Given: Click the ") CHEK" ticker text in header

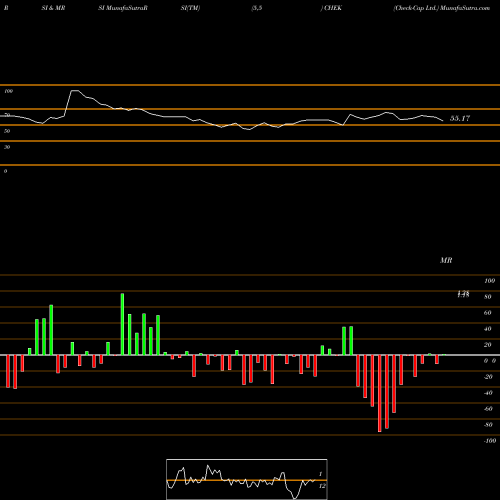Looking at the screenshot, I should click(x=331, y=8).
